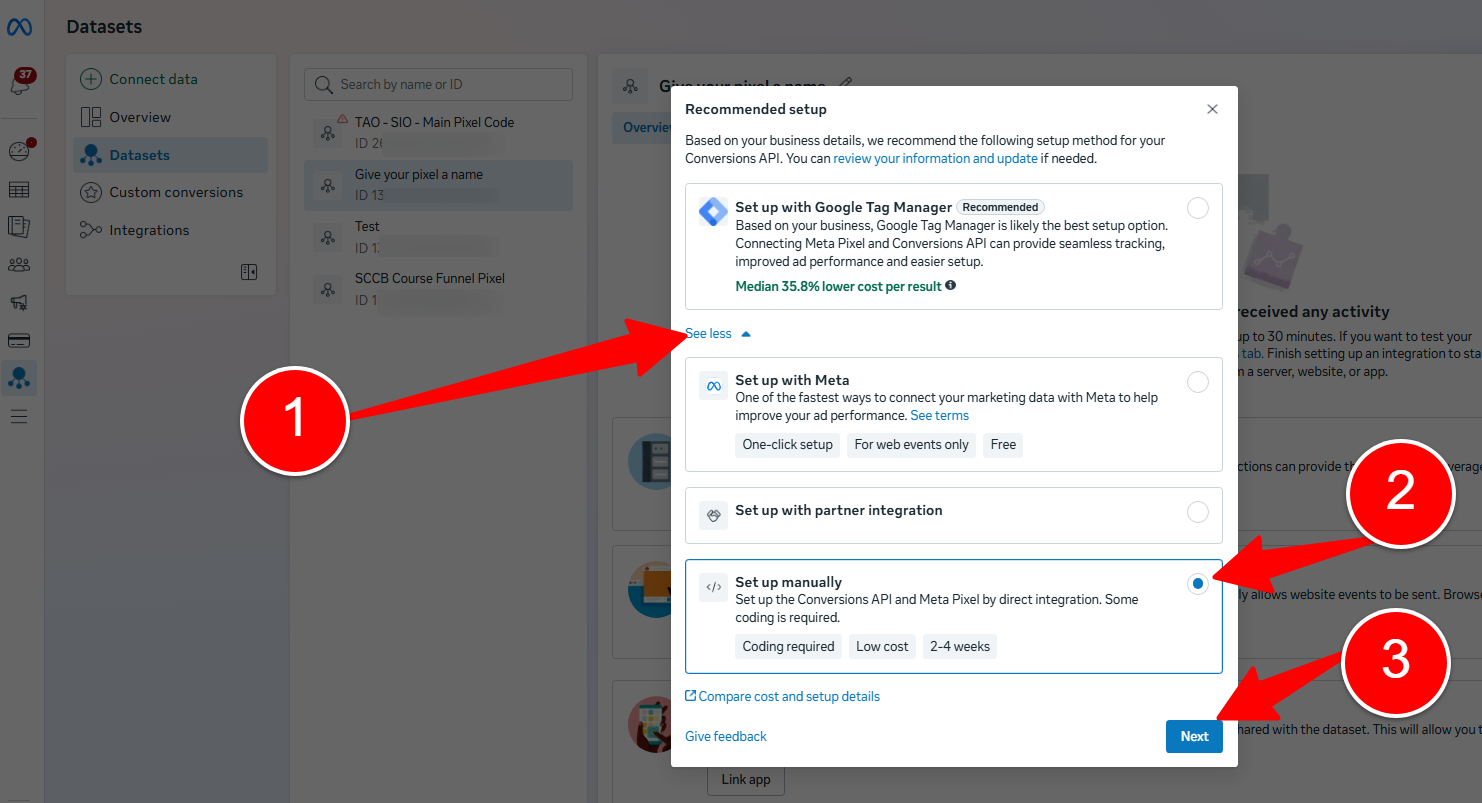The image size is (1482, 803).
Task: Click the Free tag on Meta option
Action: coord(1003,445)
